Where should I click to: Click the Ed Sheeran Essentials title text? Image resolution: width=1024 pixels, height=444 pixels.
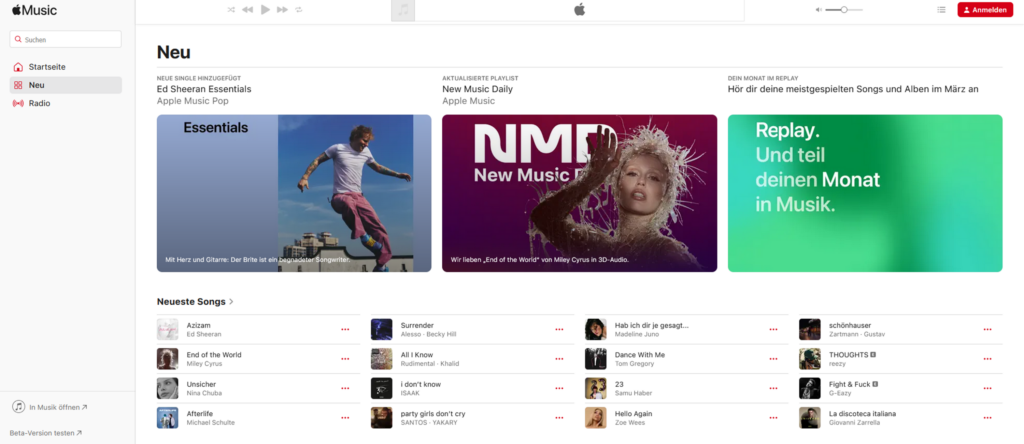point(204,89)
